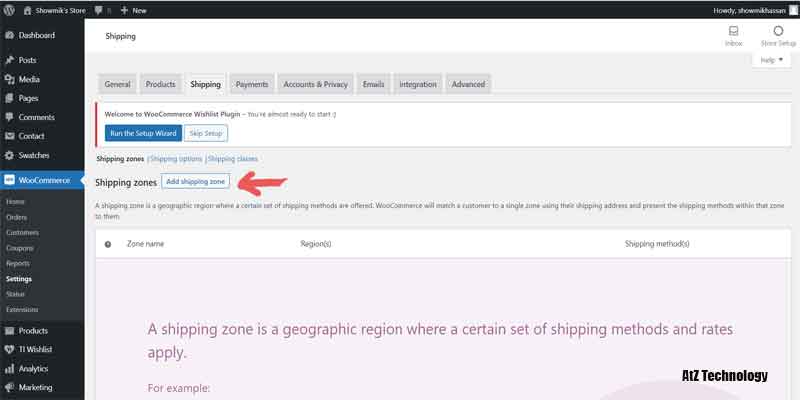
Task: Click the help icon beside Zone name
Action: coord(108,243)
